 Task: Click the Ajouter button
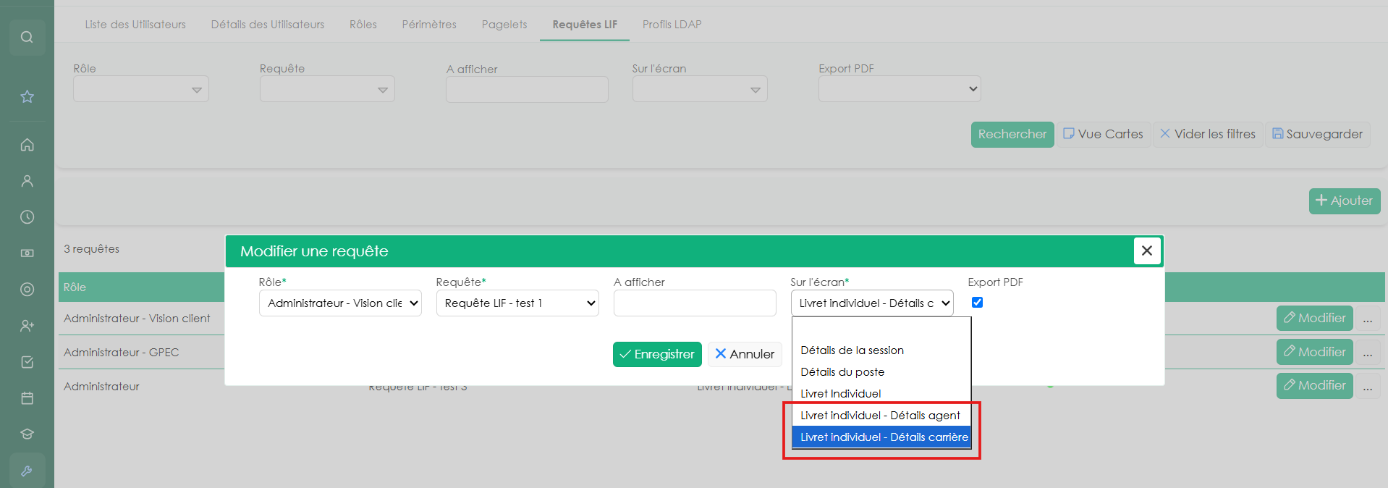1344,201
